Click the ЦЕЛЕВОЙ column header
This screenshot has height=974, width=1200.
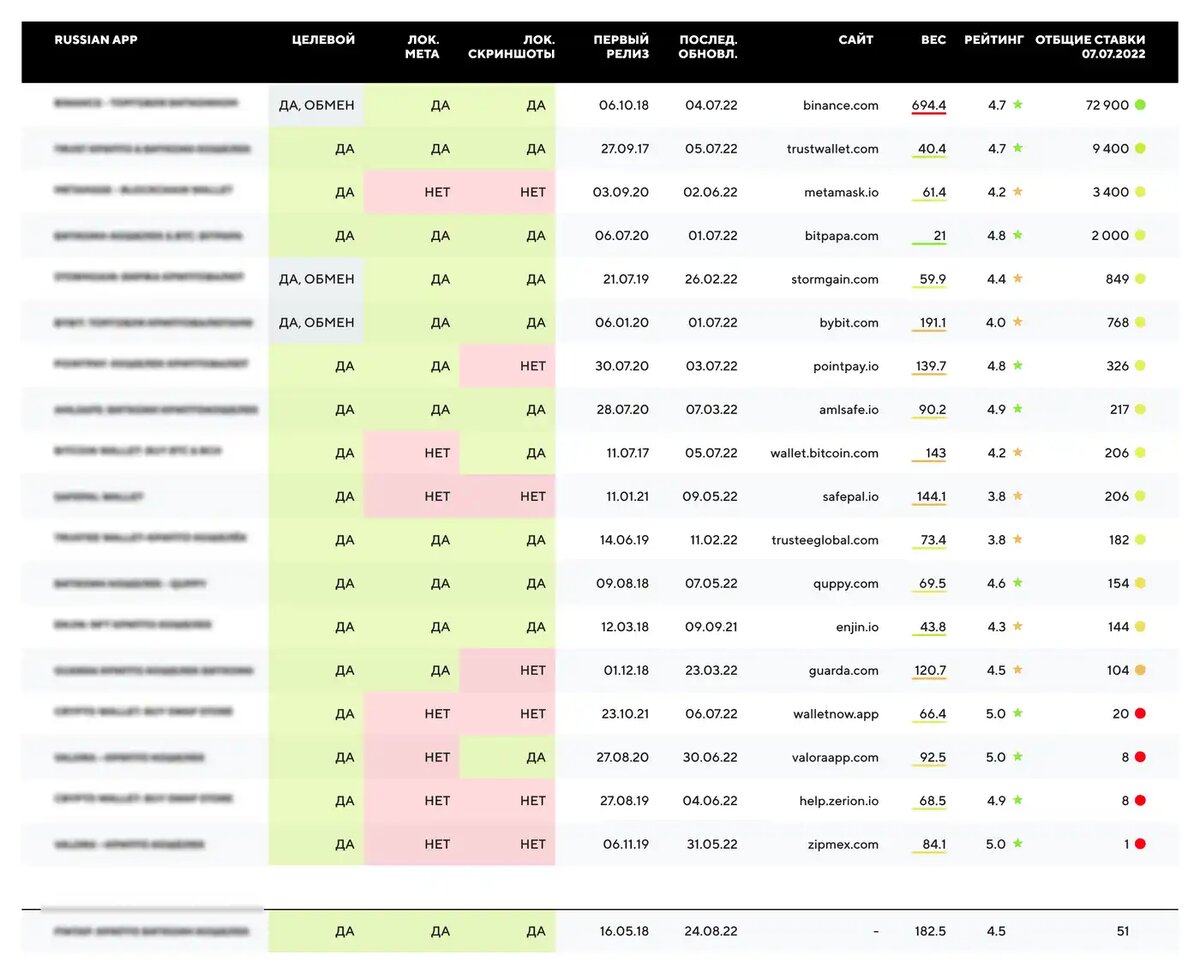(323, 40)
